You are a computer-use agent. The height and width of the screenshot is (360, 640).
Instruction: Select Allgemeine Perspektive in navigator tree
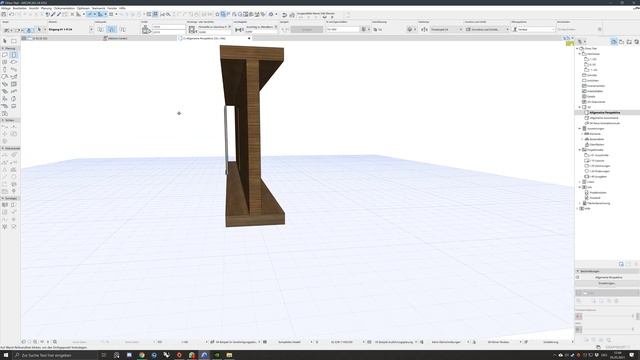[604, 112]
